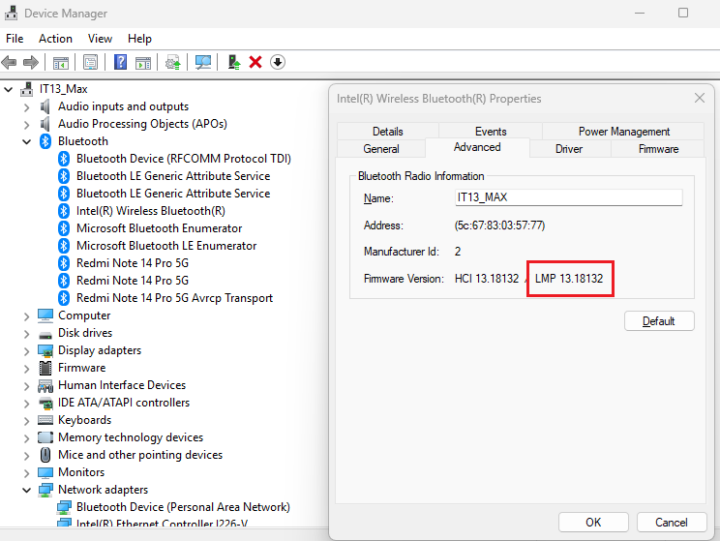Image resolution: width=720 pixels, height=541 pixels.
Task: Click Bluetooth icon of Intel(R) Wireless Bluetooth(R)
Action: point(64,211)
